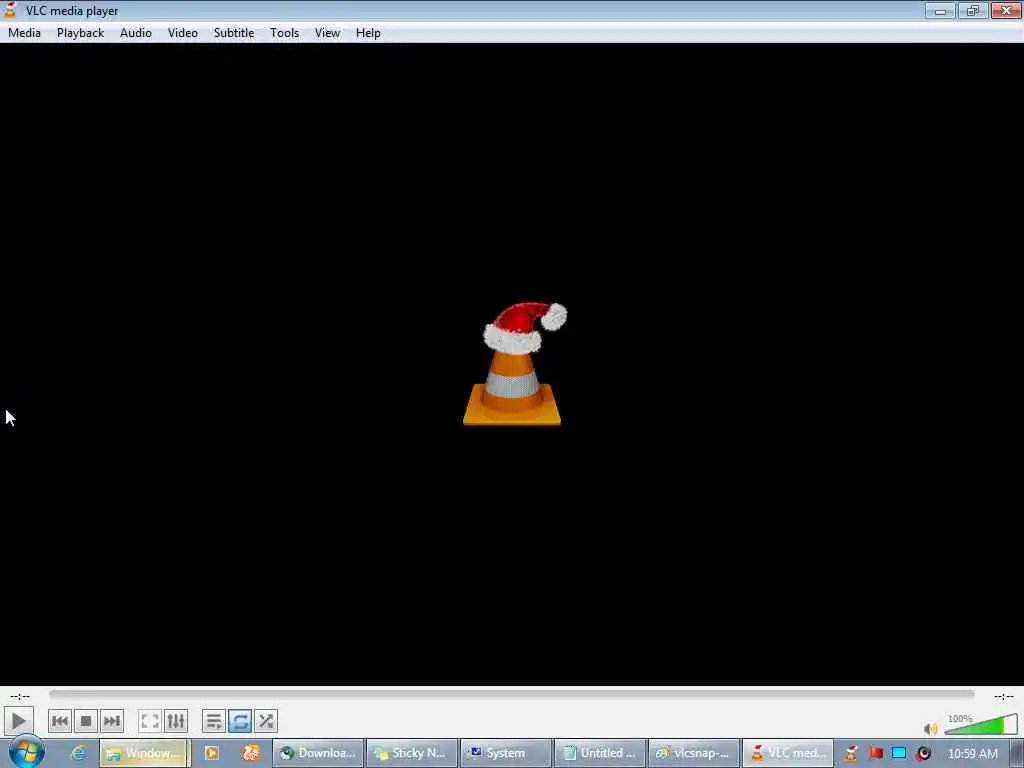Click the elapsed time label at left

point(20,696)
